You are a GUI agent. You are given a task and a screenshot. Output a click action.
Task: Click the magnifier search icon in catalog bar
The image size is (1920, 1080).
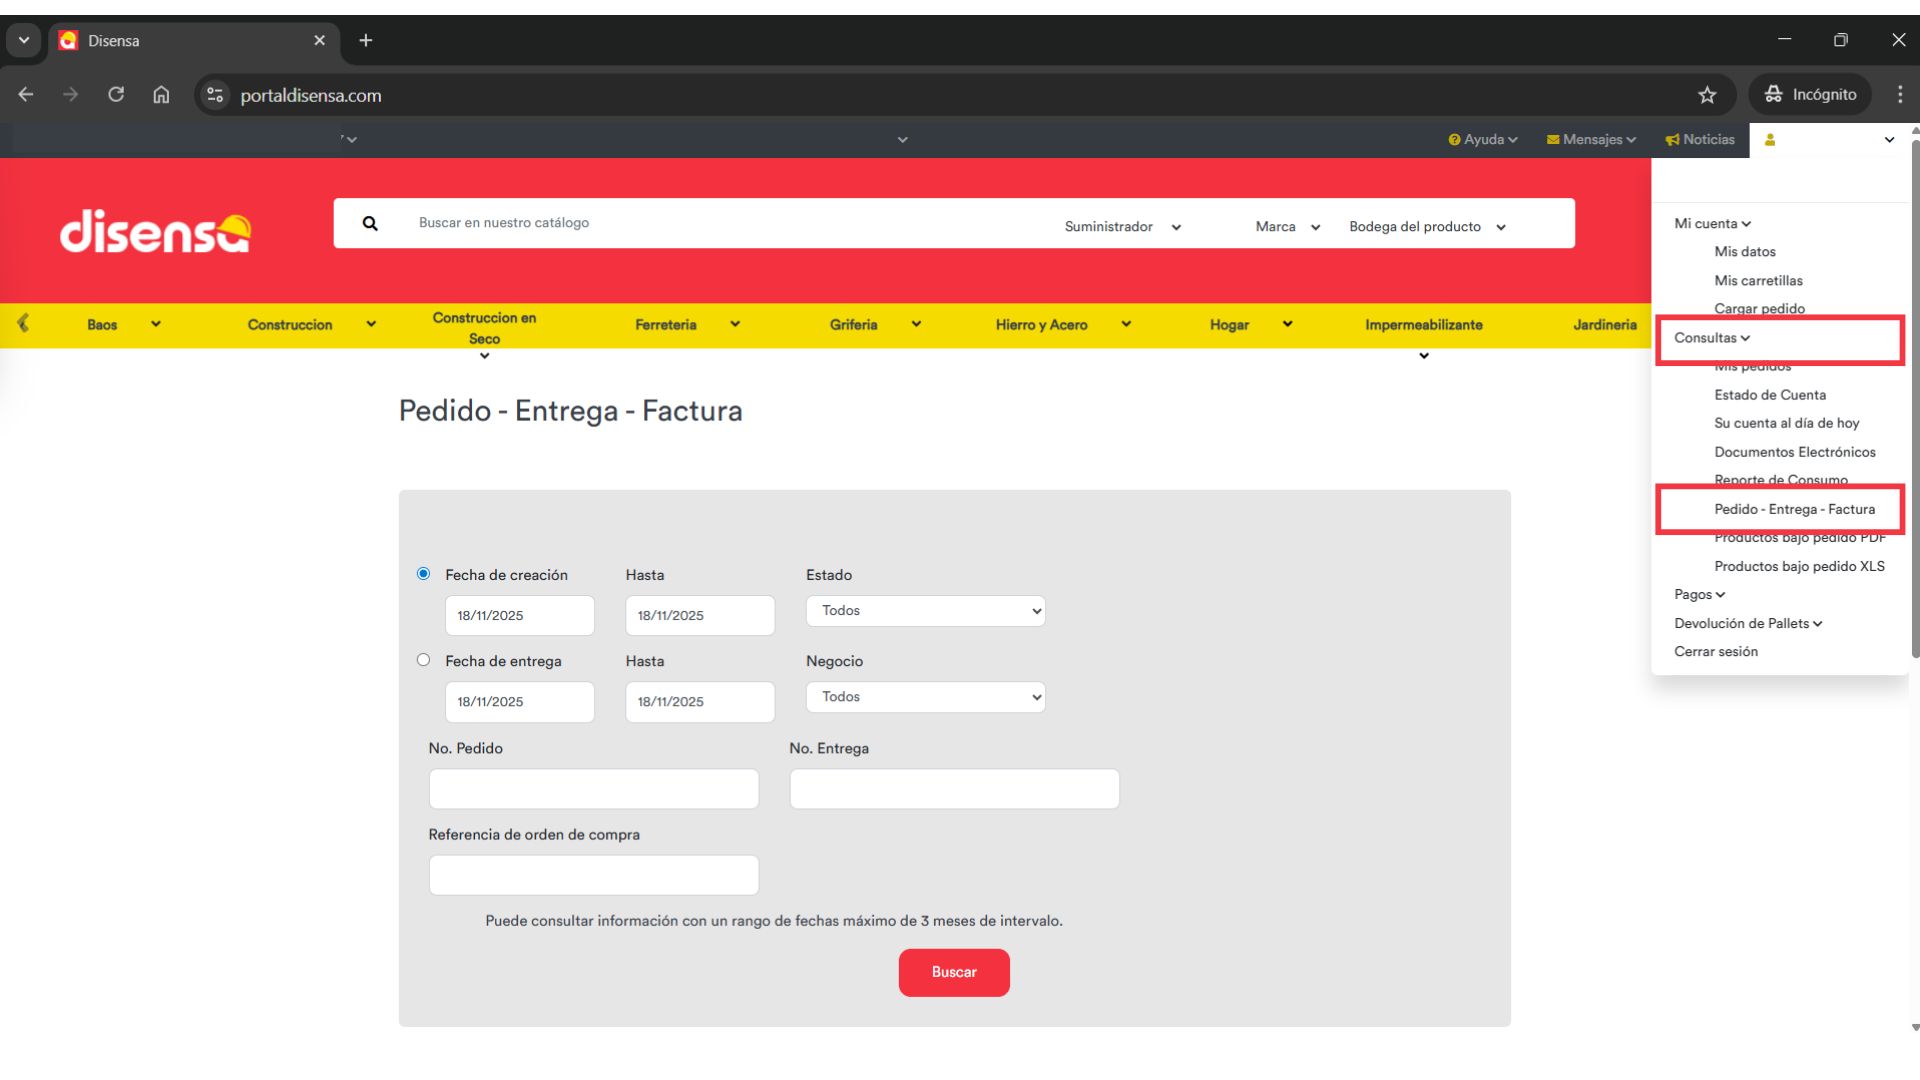[x=370, y=224]
